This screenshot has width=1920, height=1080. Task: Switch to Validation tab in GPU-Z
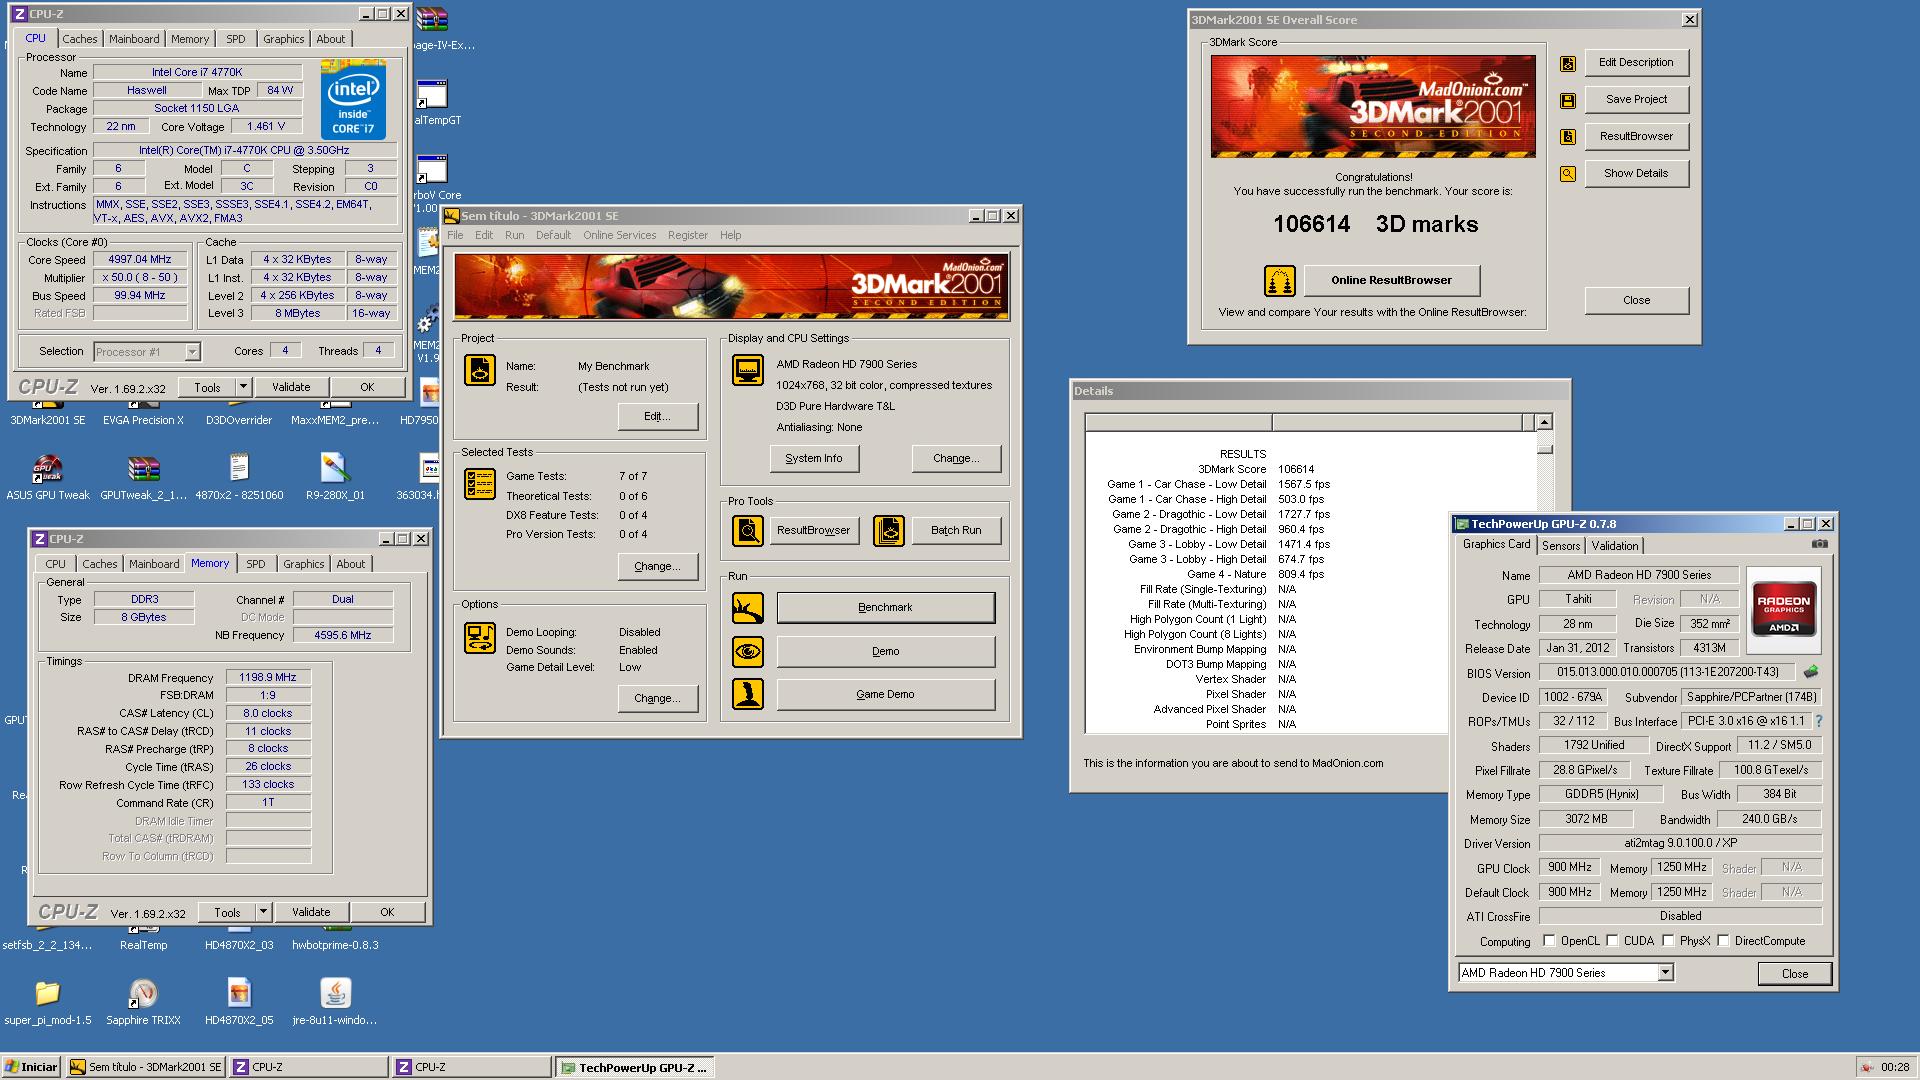[x=1615, y=546]
